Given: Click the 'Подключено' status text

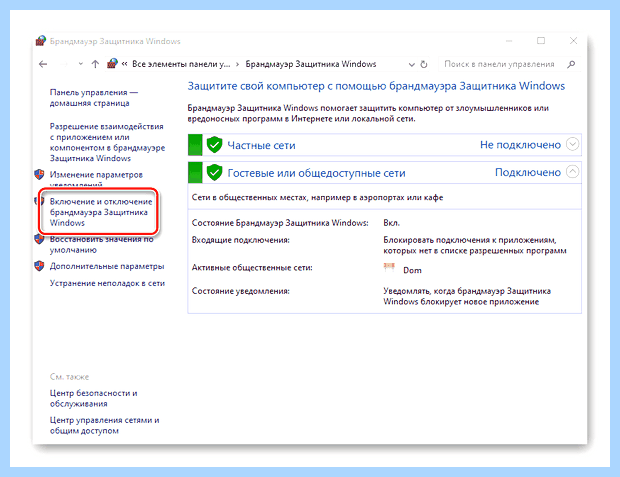Looking at the screenshot, I should pos(528,172).
